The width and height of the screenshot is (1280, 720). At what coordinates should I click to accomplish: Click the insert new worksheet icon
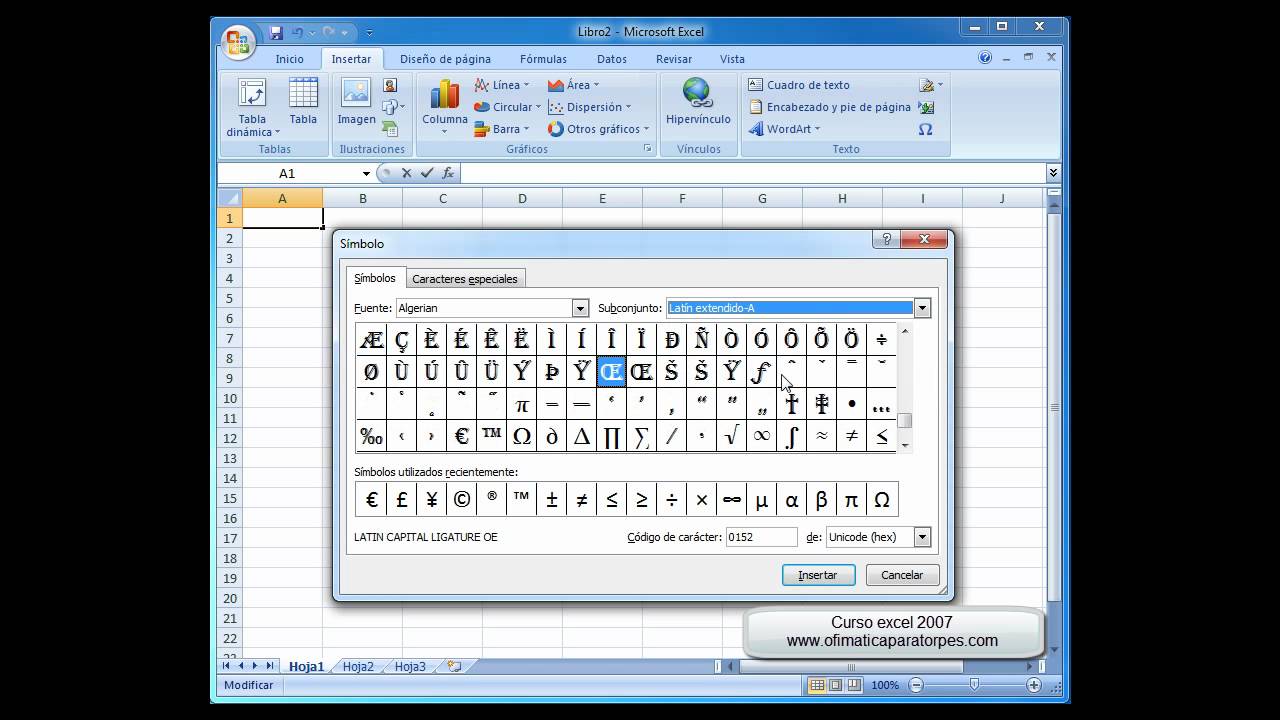point(454,666)
